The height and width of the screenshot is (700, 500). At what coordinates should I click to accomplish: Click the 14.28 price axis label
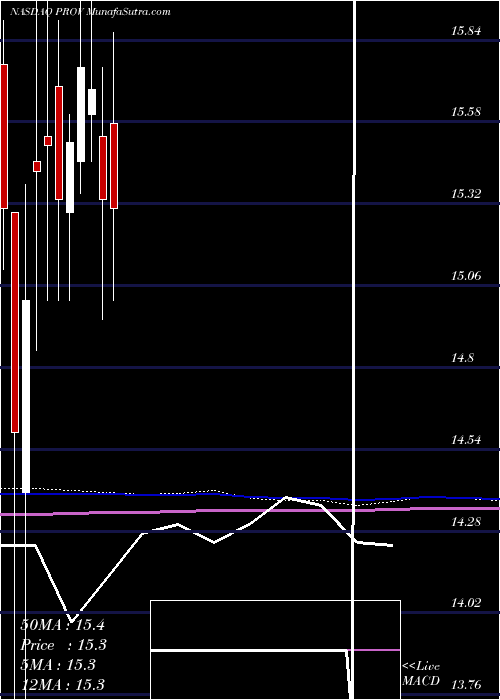point(466,521)
